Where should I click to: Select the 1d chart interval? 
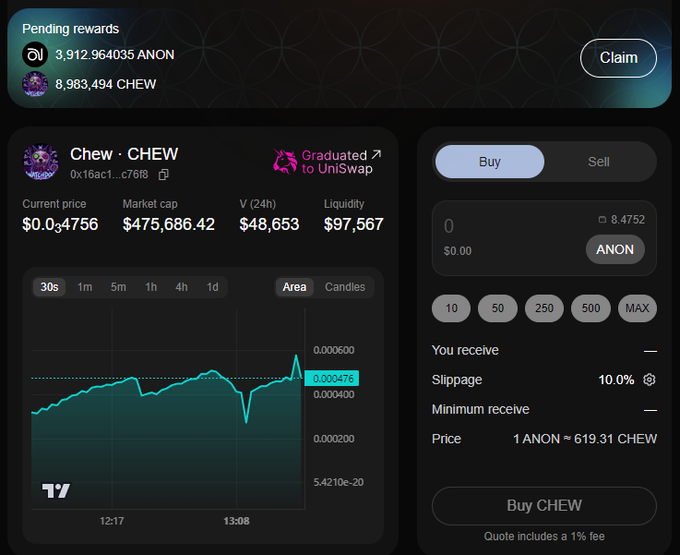212,287
